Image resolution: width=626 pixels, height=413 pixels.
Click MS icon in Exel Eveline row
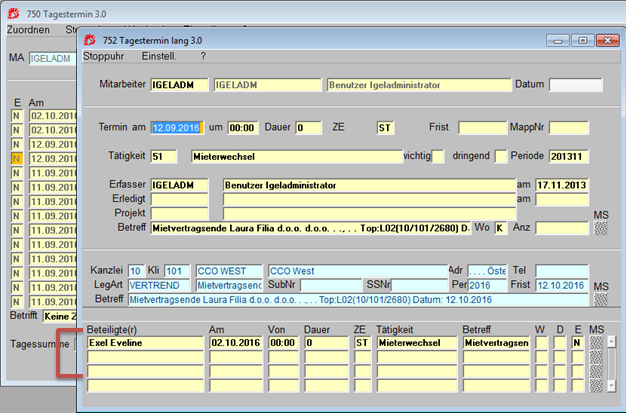coord(596,343)
